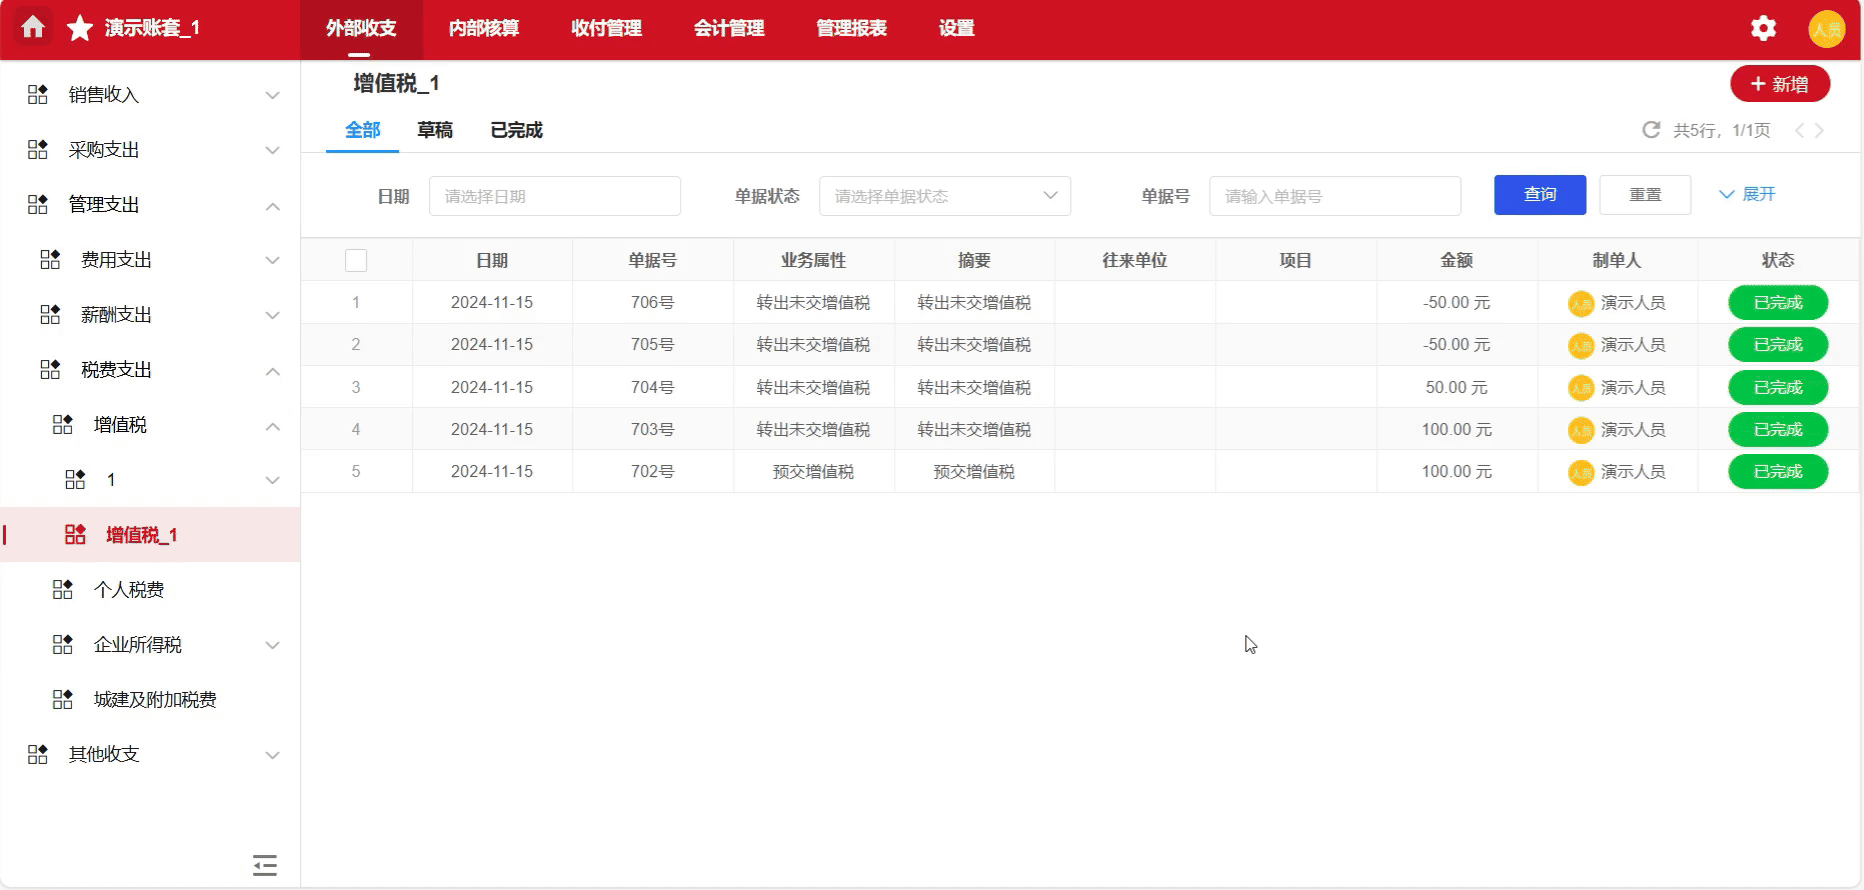Click 已完成 status badge for 706号
Screen dimensions: 1864x890
pyautogui.click(x=1778, y=303)
